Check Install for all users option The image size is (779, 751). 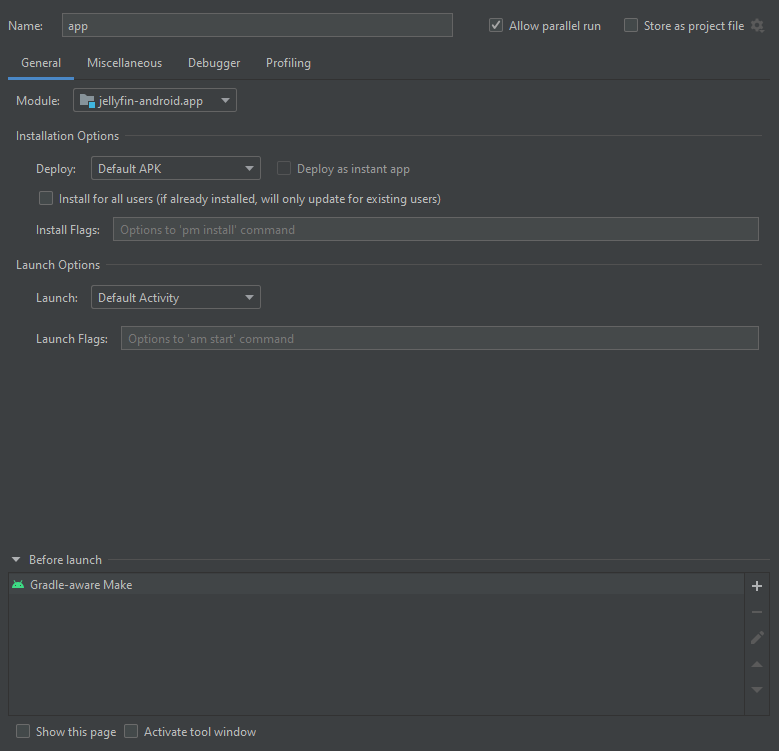[46, 199]
